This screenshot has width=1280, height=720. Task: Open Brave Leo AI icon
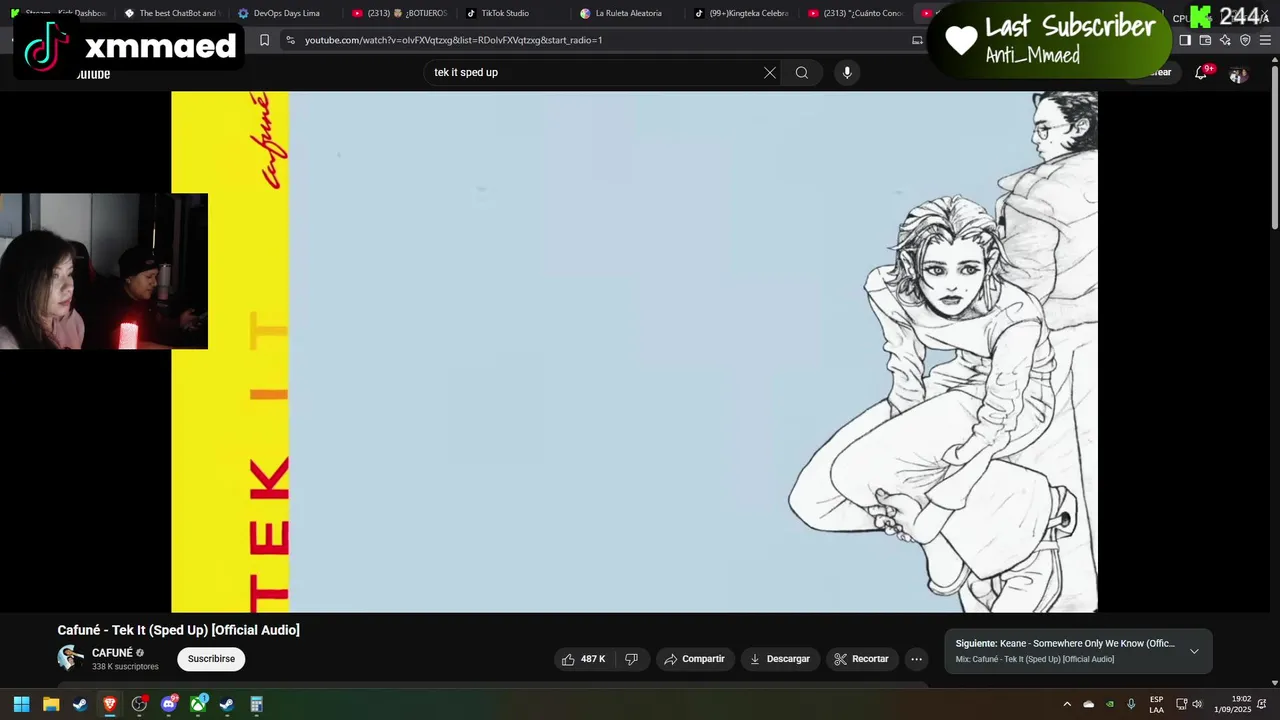pos(1225,40)
